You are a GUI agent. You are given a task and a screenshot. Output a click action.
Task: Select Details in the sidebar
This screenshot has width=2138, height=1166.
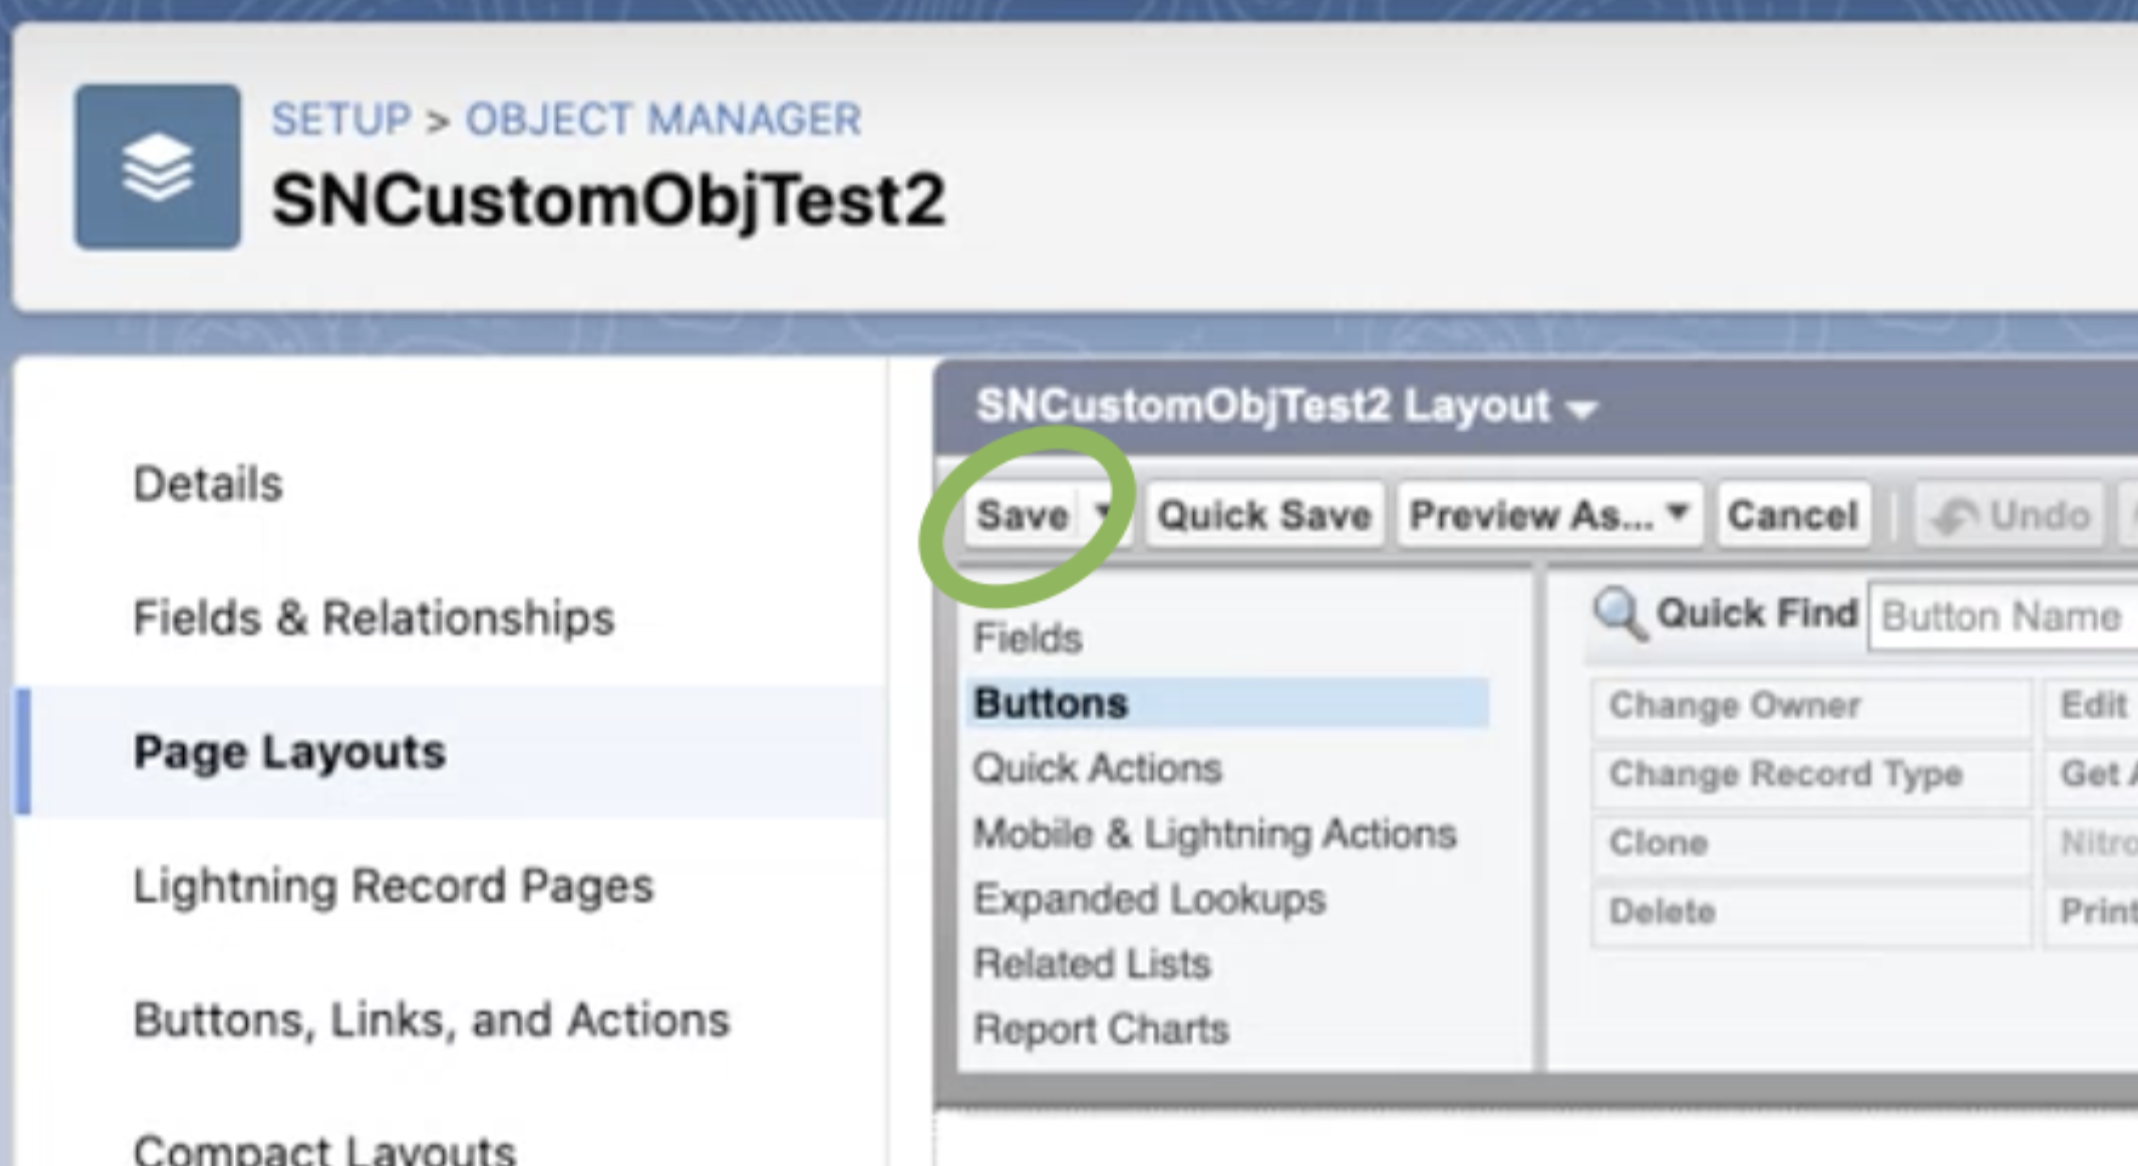pyautogui.click(x=208, y=484)
